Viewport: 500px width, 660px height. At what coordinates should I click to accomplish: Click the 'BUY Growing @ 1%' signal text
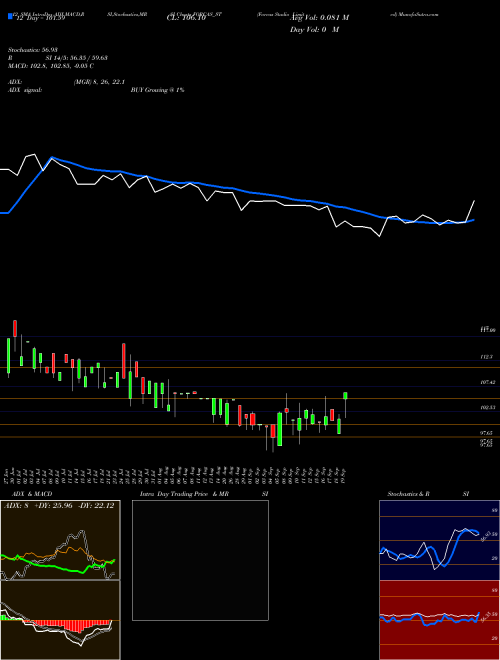(157, 90)
